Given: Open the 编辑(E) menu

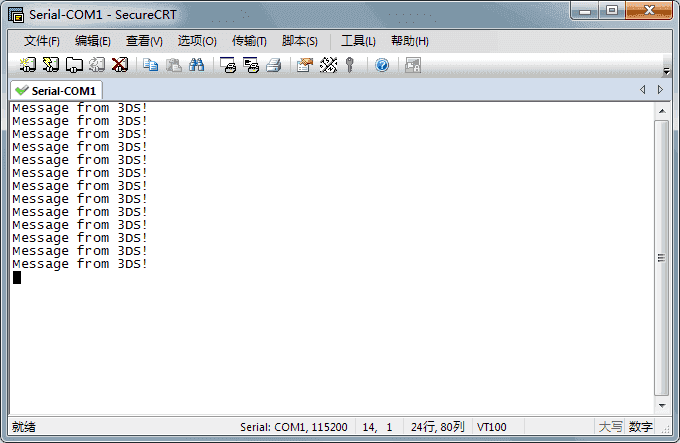Looking at the screenshot, I should (93, 41).
